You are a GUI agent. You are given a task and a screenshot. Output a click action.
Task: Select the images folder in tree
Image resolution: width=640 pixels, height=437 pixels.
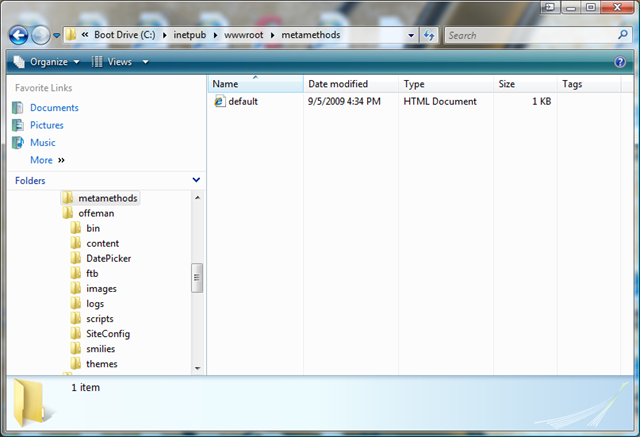coord(93,288)
